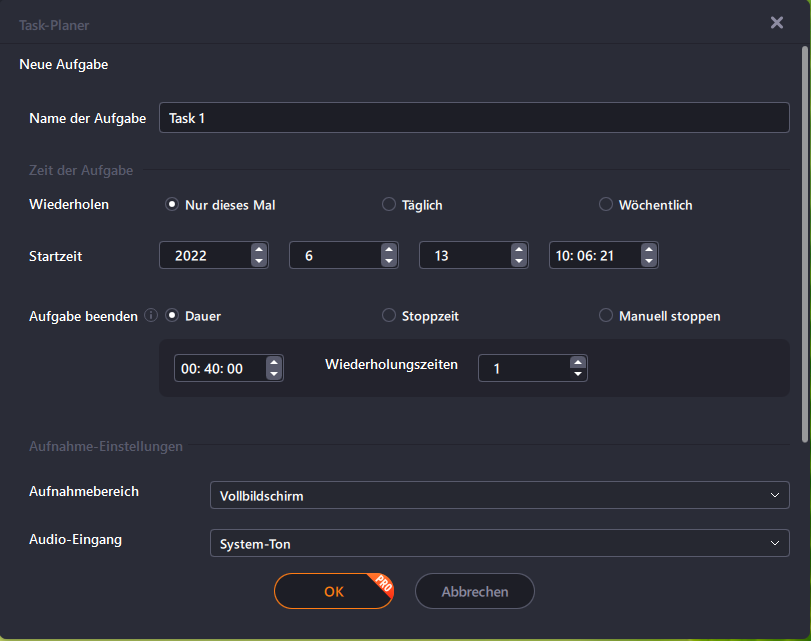This screenshot has height=641, width=811.
Task: Increase the Startzeit year with up arrow
Action: tap(259, 250)
